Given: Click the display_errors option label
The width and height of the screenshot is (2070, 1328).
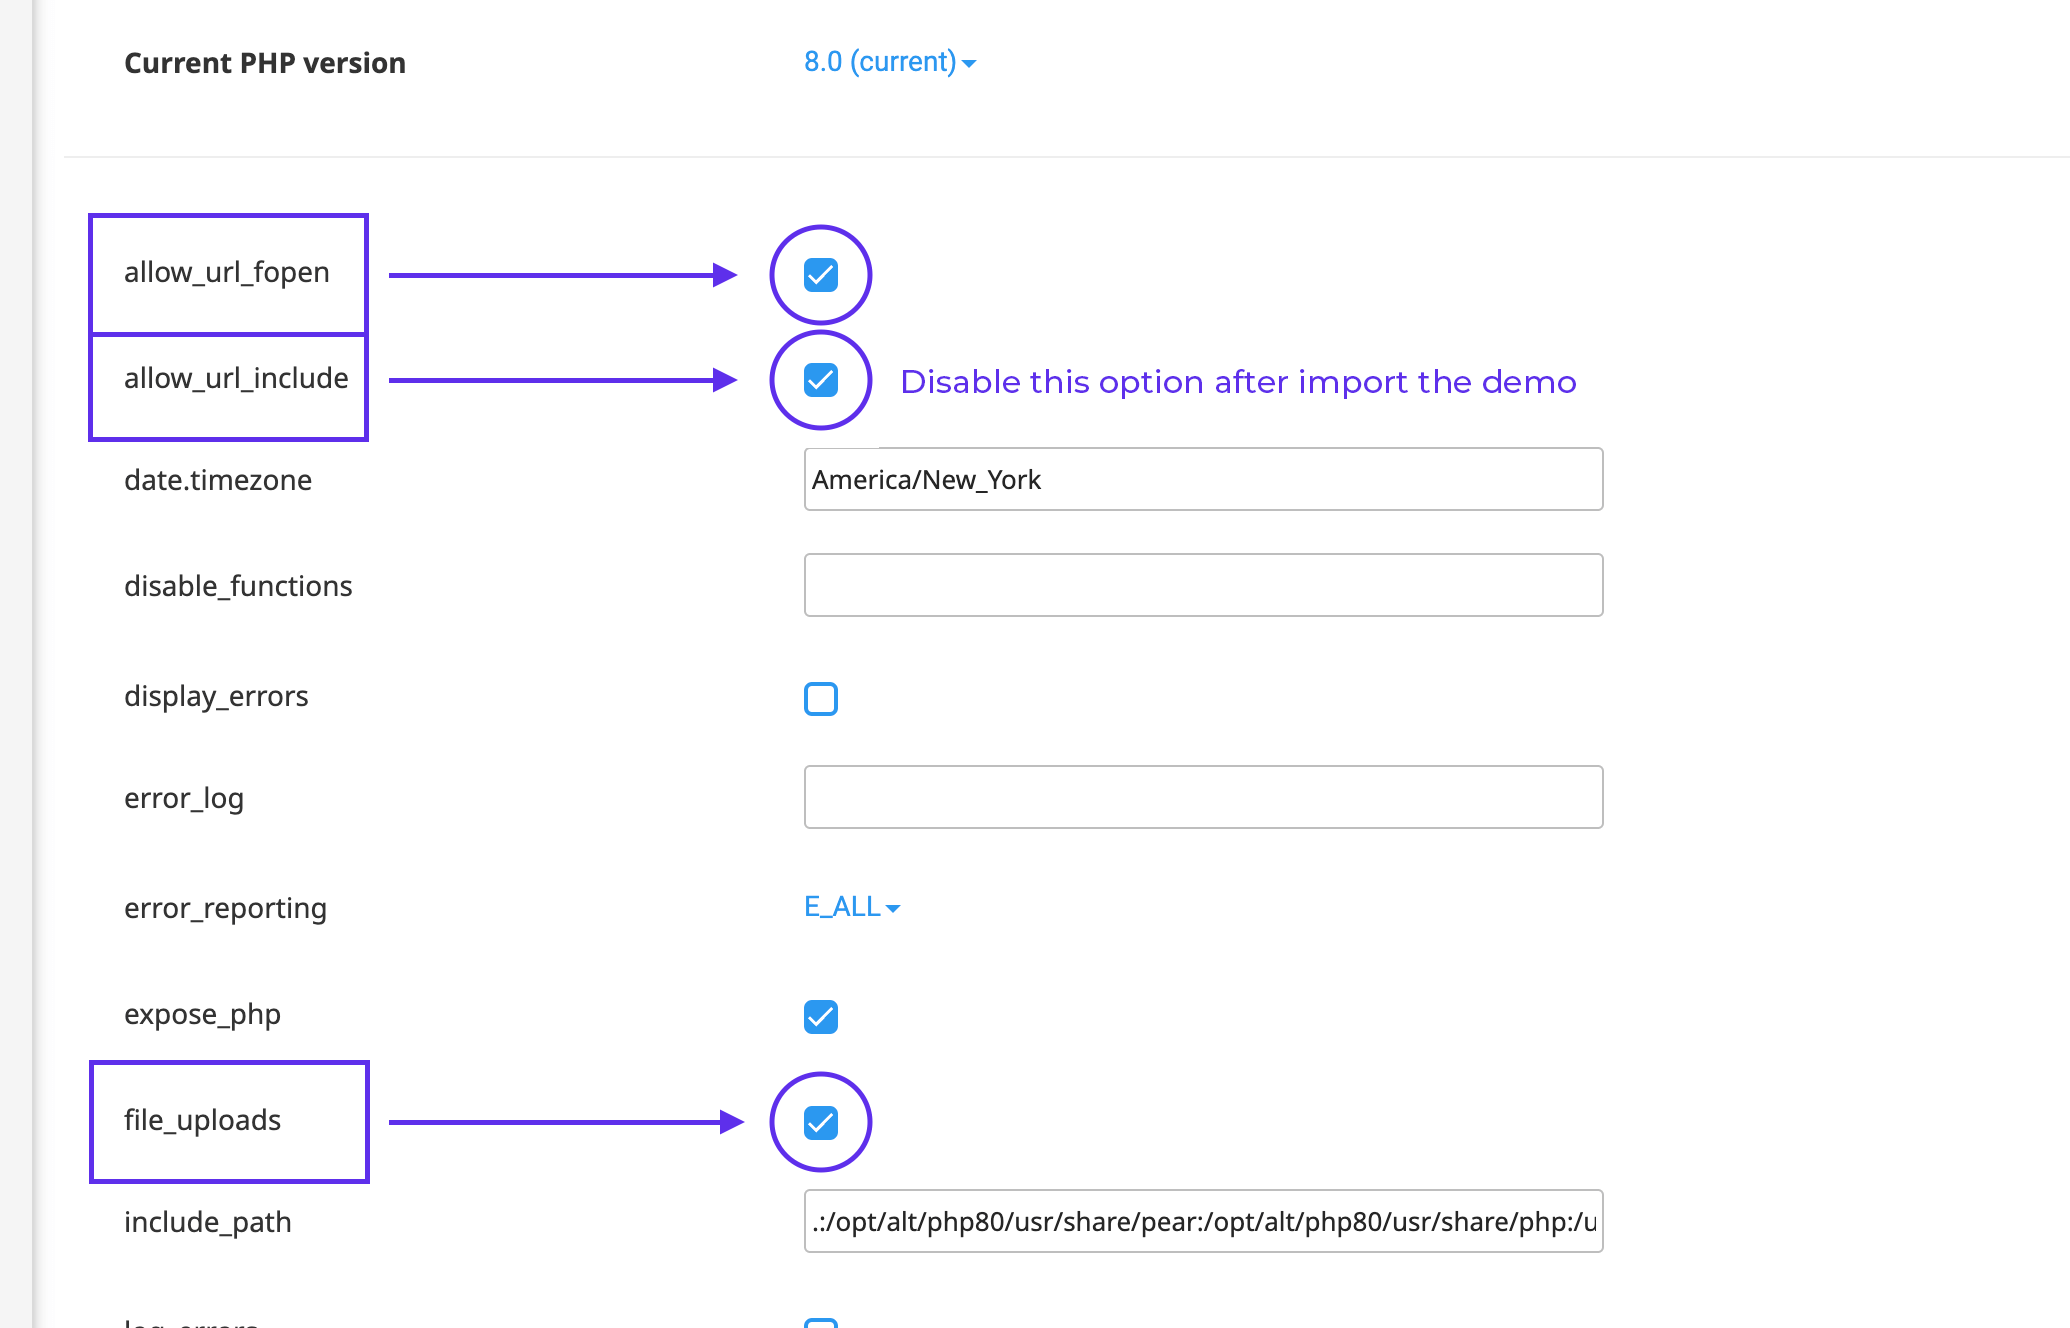Looking at the screenshot, I should (216, 696).
